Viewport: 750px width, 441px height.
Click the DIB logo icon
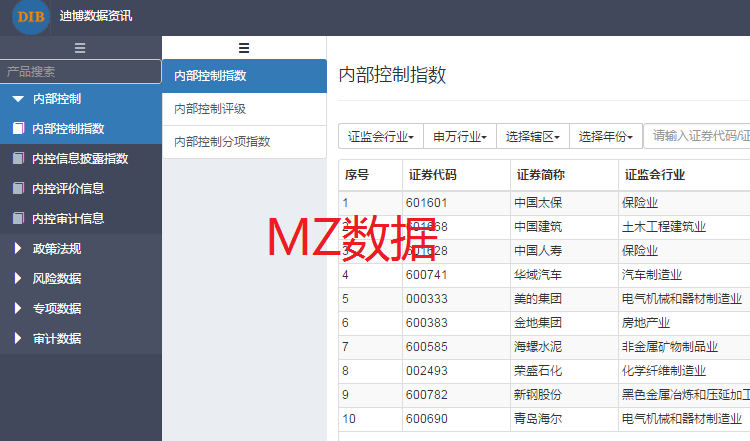(x=31, y=17)
